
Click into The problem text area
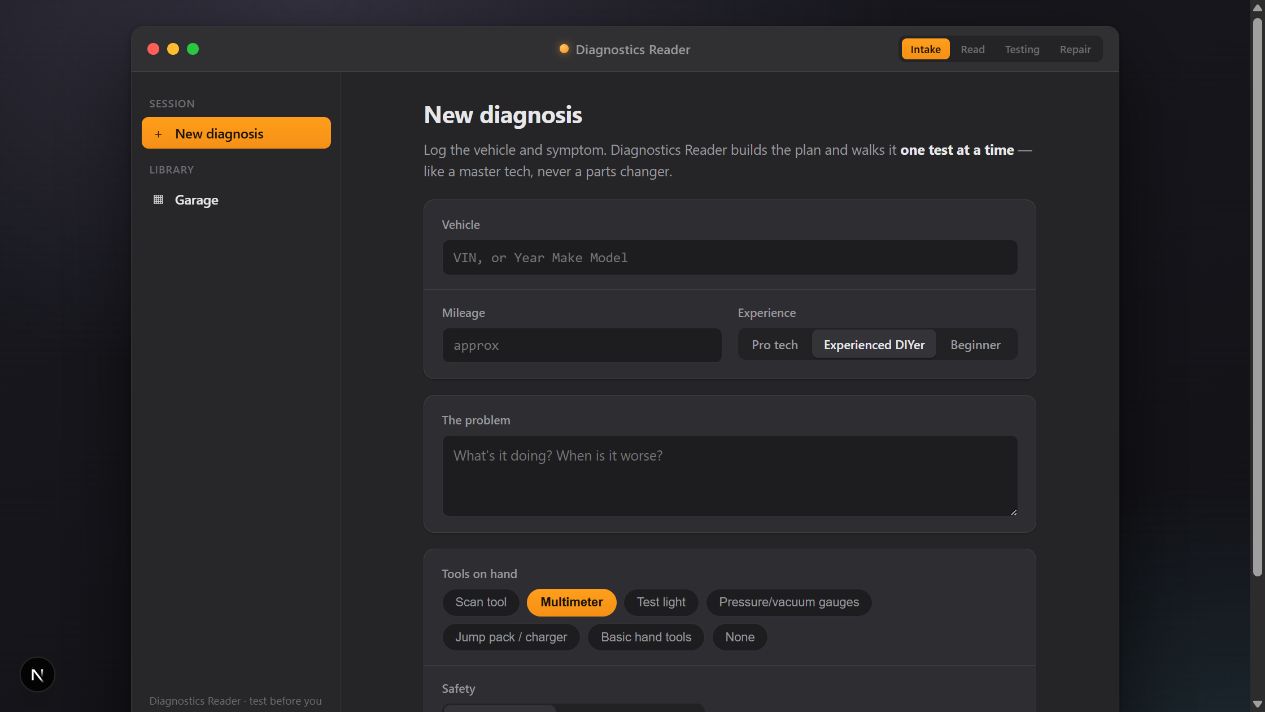coord(730,476)
